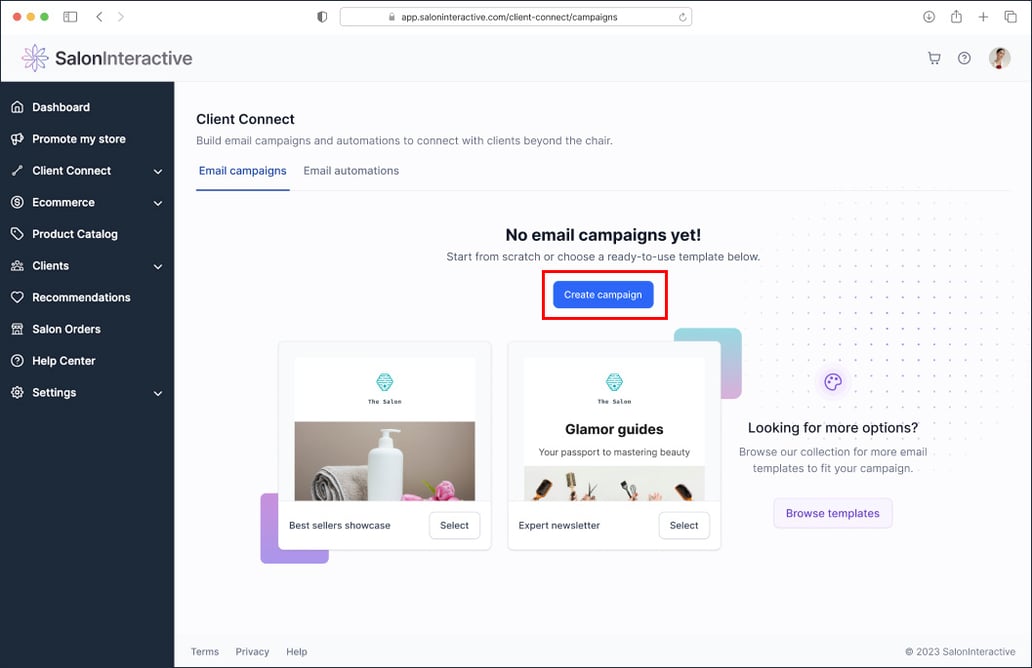Open the shopping cart icon
1032x668 pixels.
pyautogui.click(x=934, y=58)
